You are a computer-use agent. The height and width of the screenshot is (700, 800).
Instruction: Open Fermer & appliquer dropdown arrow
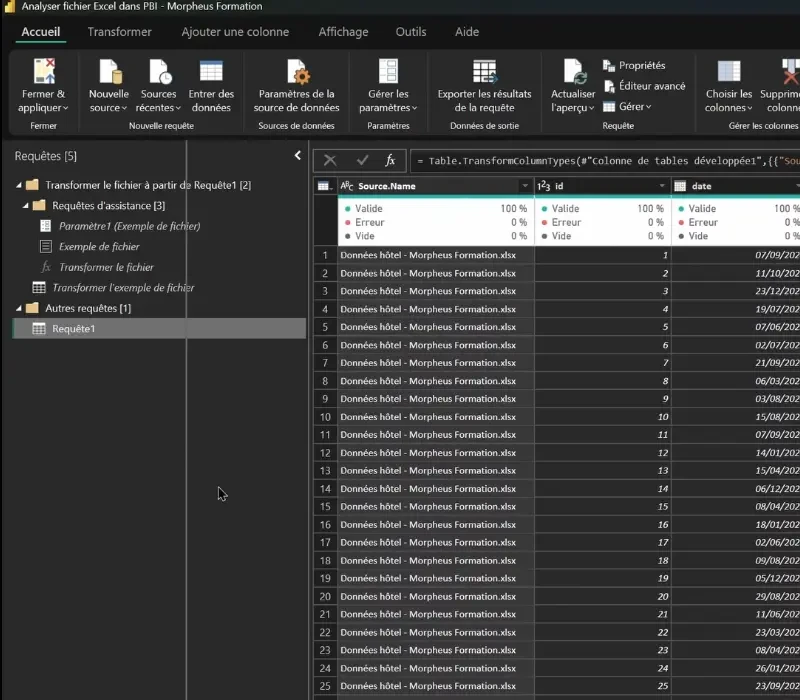point(65,108)
